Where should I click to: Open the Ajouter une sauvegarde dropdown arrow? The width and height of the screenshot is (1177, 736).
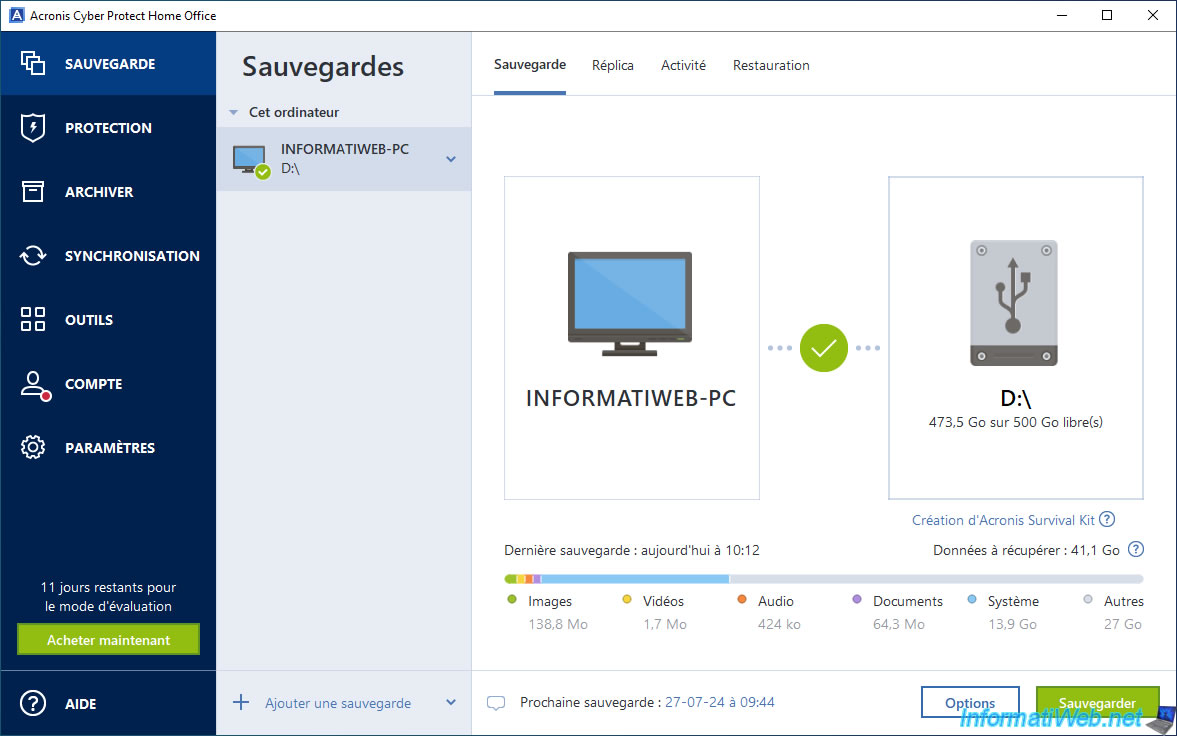(x=451, y=703)
